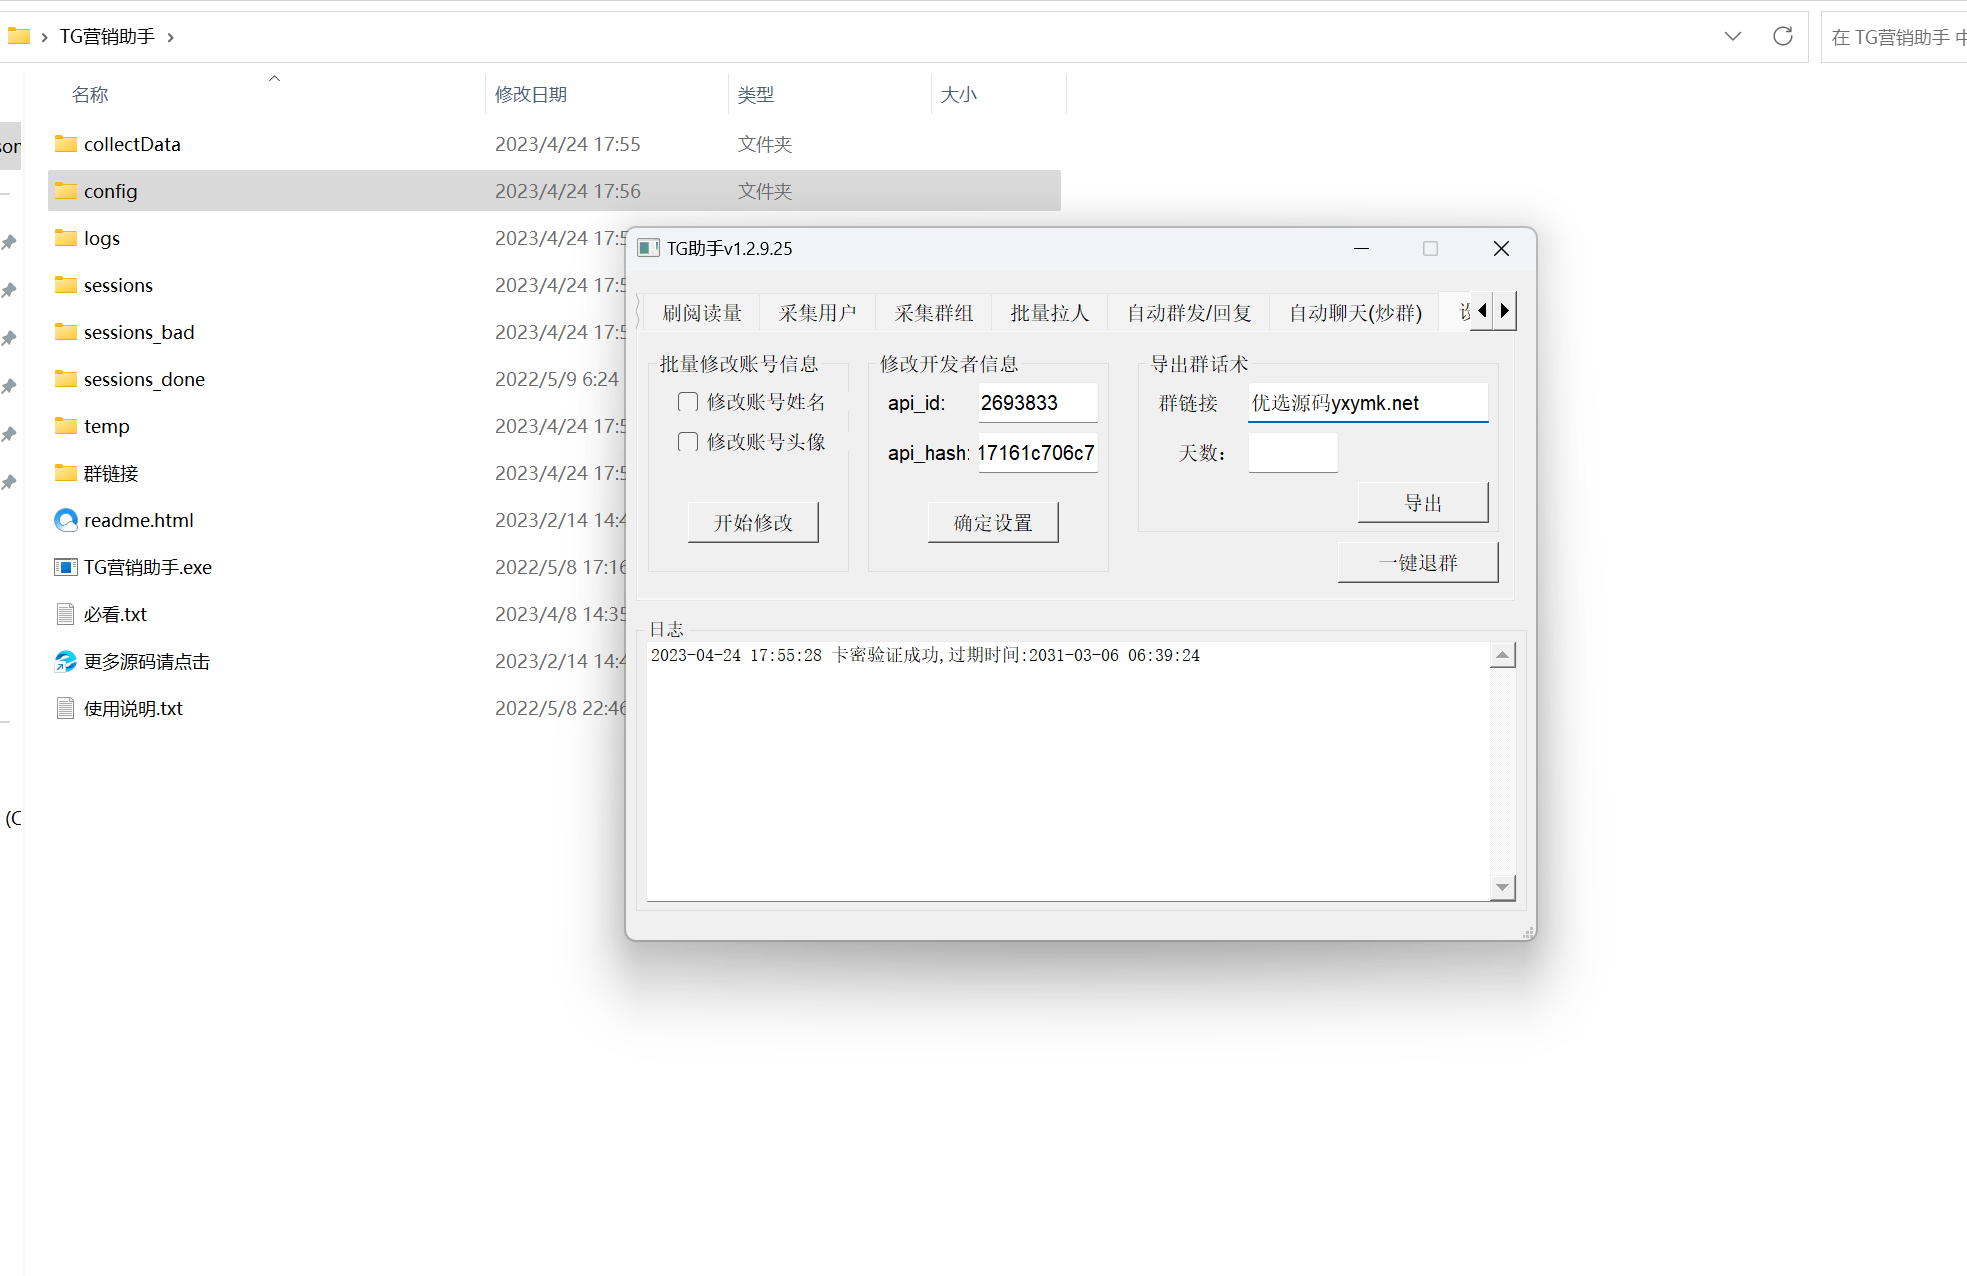Switch to the 自动群发/回复 tab

pos(1189,313)
